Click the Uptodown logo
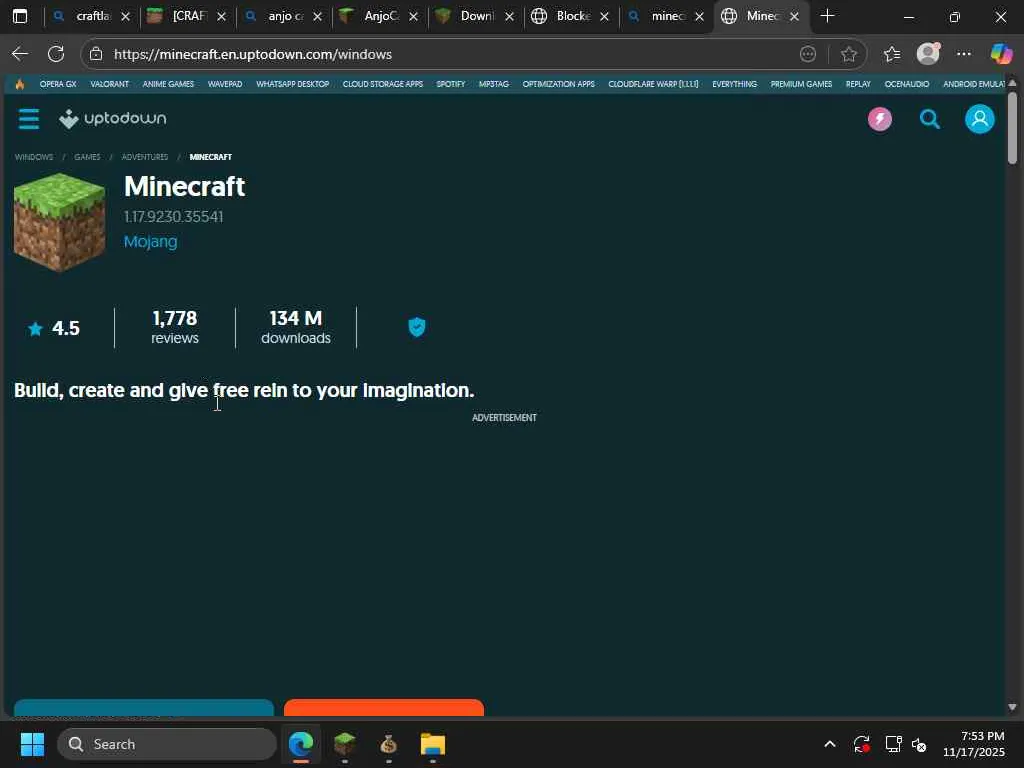Screen dimensions: 1024x768 click(x=112, y=118)
